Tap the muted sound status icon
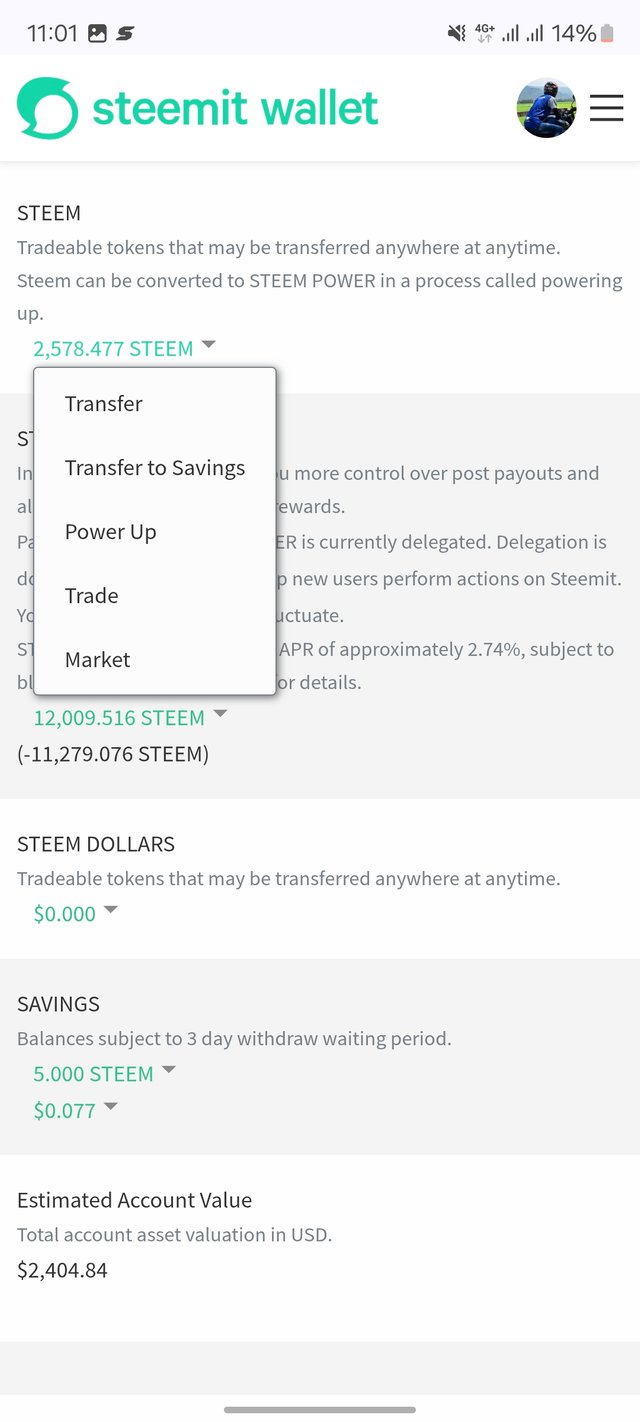The image size is (640, 1422). pyautogui.click(x=457, y=33)
